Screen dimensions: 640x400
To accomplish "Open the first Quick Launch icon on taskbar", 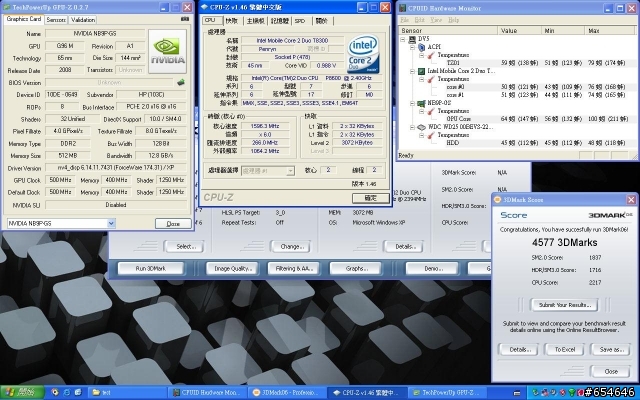I will tap(55, 392).
